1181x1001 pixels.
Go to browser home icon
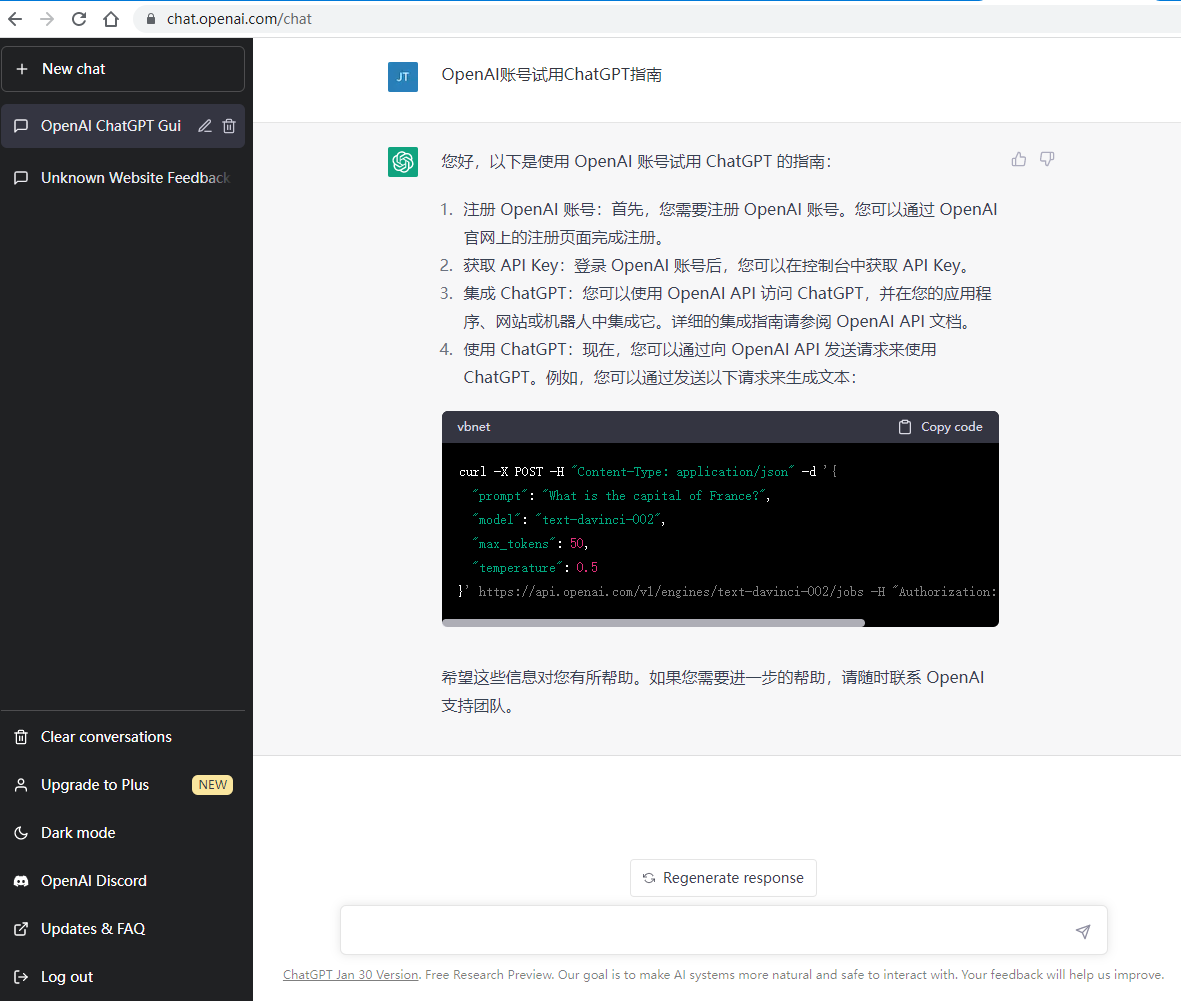click(x=111, y=19)
